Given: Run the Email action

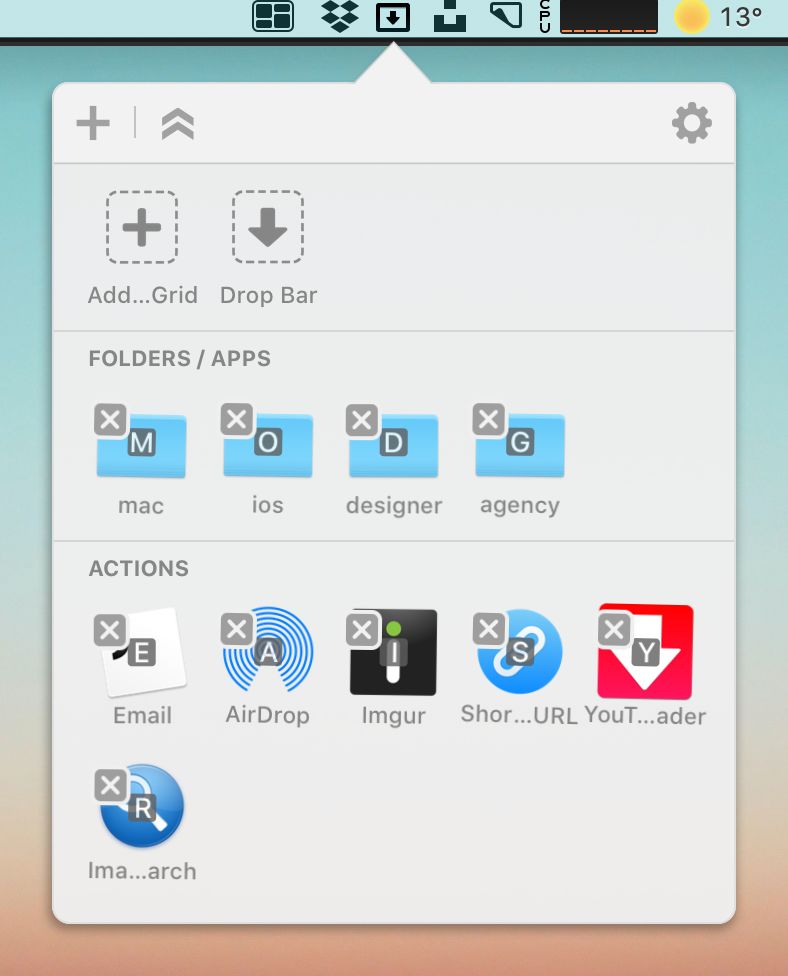Looking at the screenshot, I should (x=143, y=652).
